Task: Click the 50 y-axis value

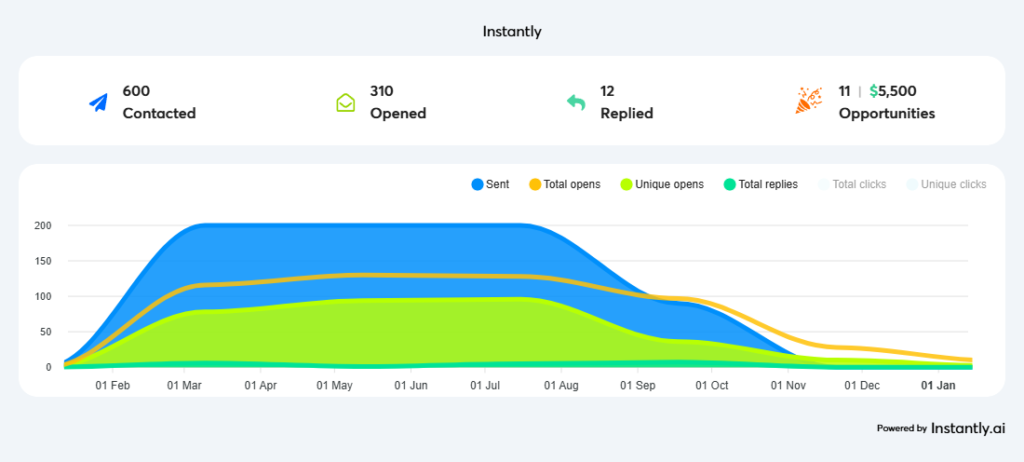Action: [46, 331]
